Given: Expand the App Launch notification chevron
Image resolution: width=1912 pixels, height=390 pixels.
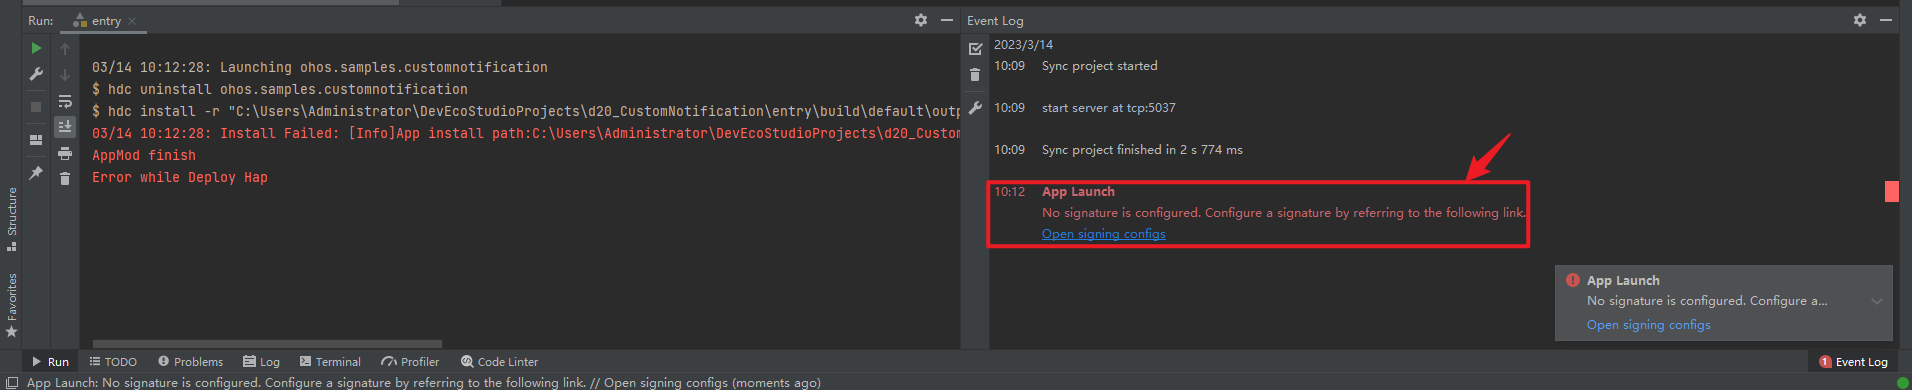Looking at the screenshot, I should pyautogui.click(x=1877, y=301).
